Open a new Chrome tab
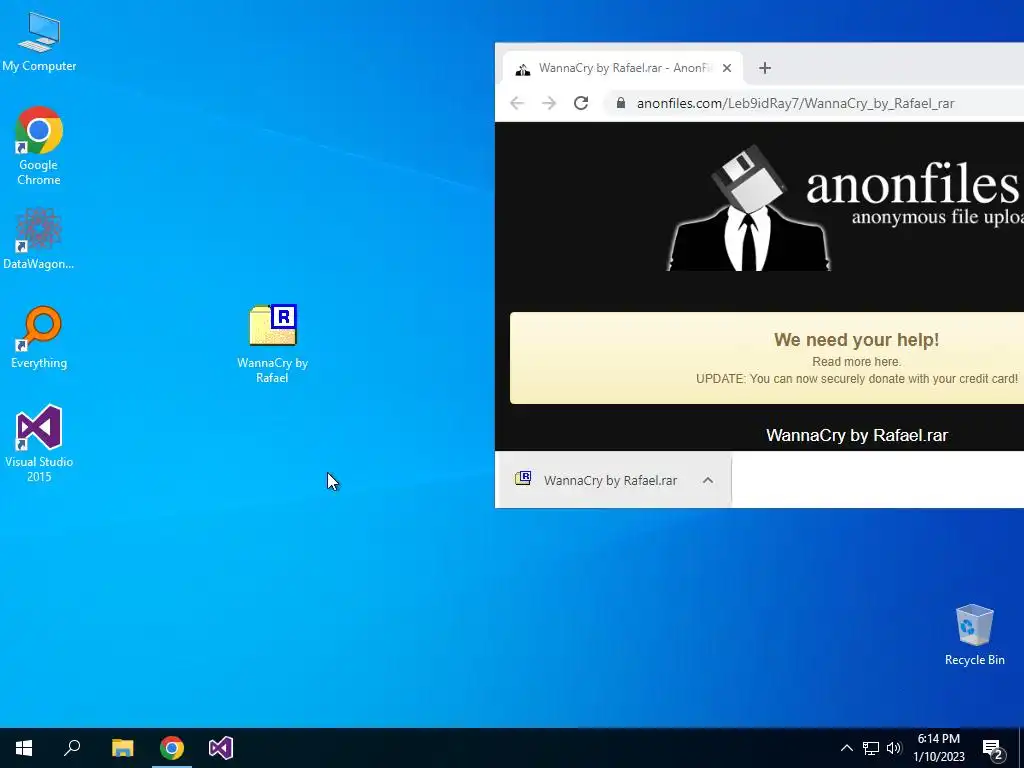This screenshot has height=768, width=1024. [765, 68]
